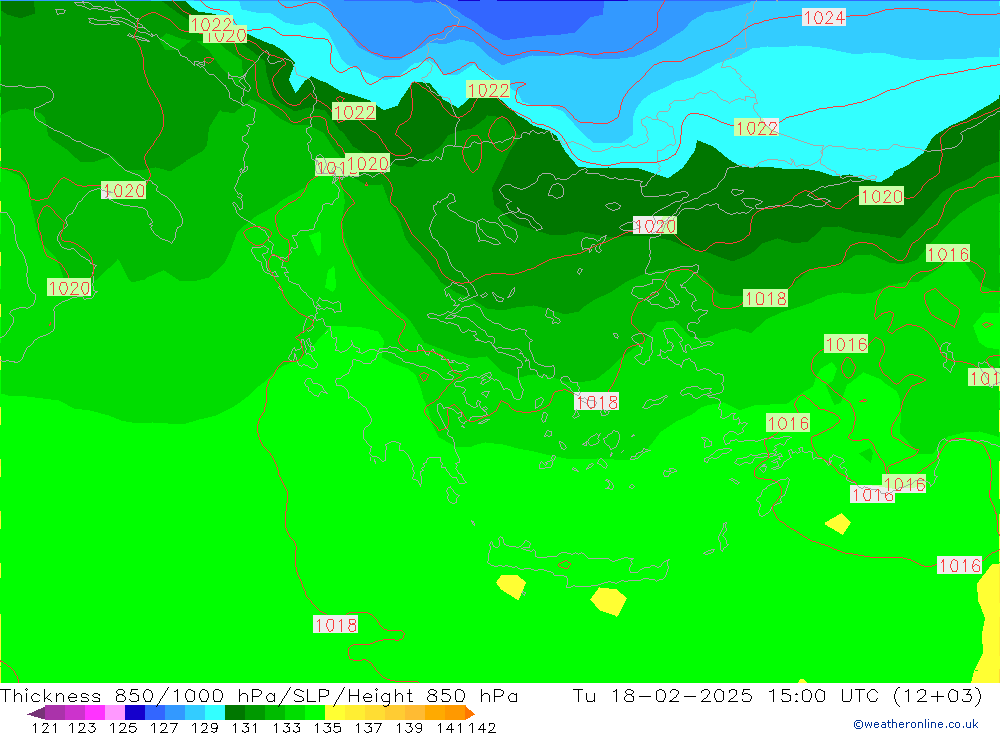Click the 15:00 UTC time text

[x=823, y=695]
